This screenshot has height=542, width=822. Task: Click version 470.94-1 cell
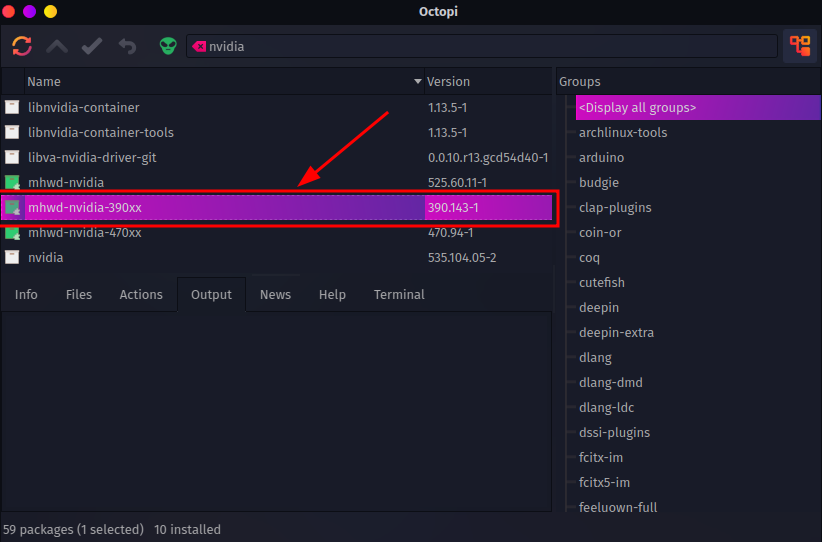(x=450, y=233)
